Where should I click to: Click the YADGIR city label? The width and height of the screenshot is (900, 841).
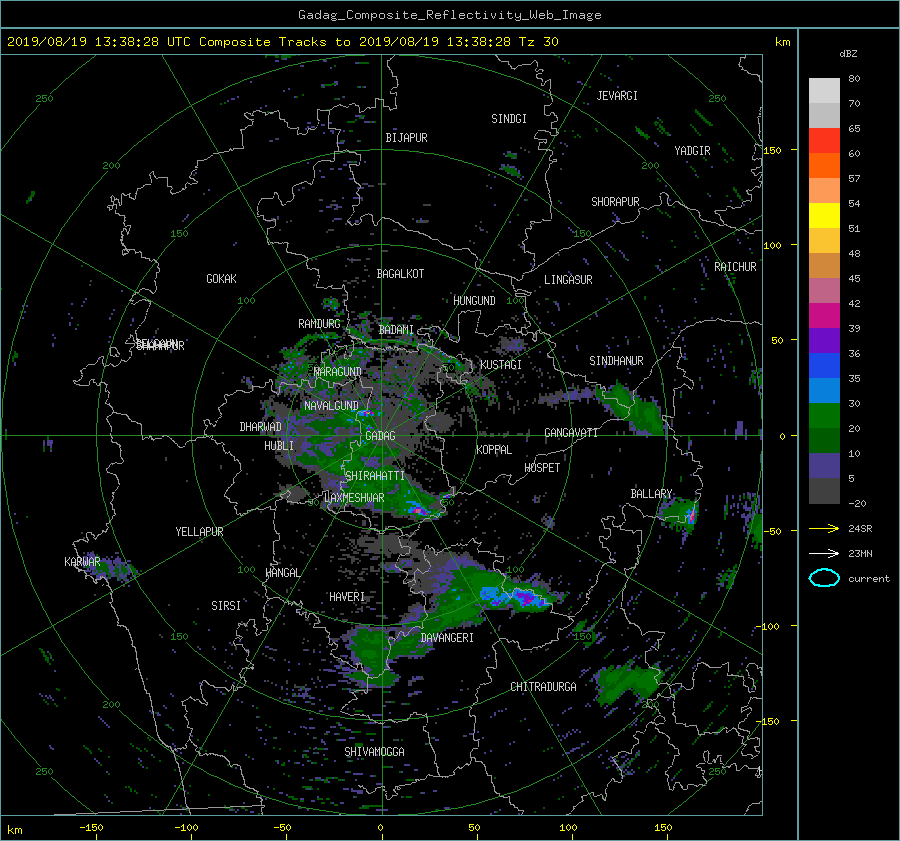692,150
